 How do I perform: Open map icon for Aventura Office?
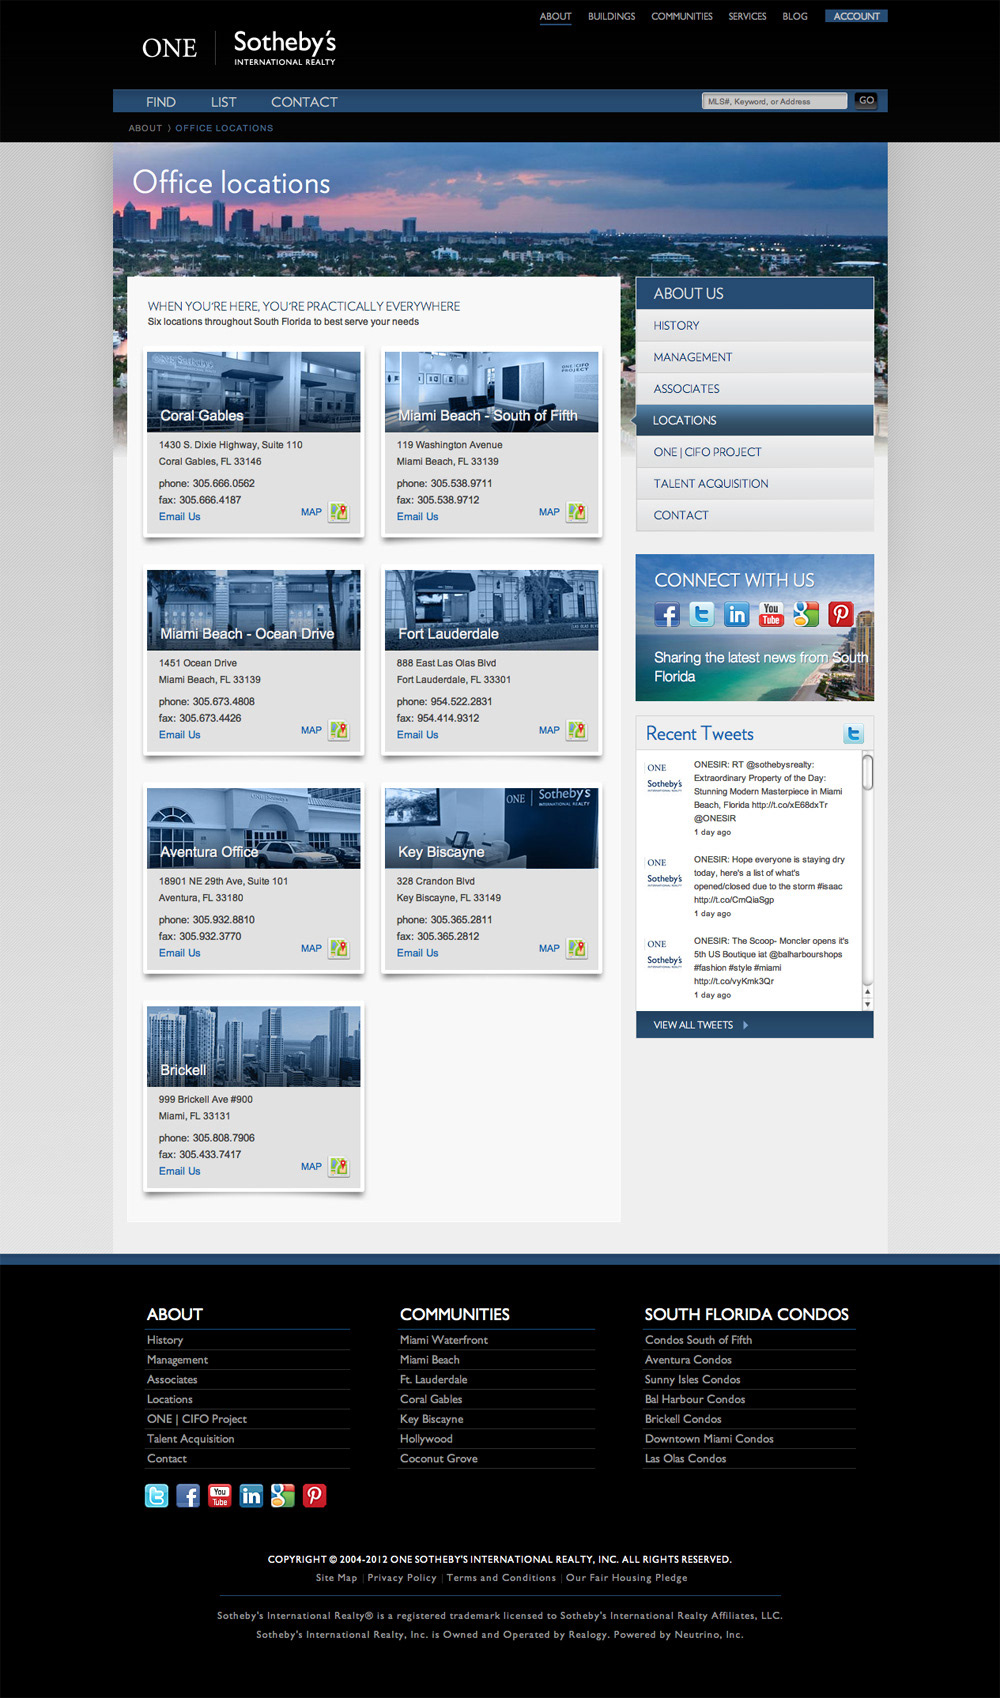[339, 948]
